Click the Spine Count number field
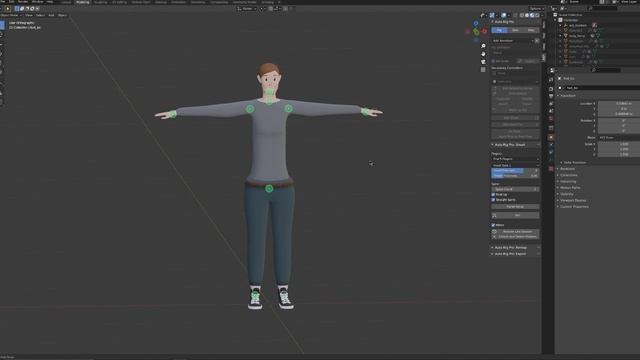This screenshot has width=640, height=360. click(515, 189)
